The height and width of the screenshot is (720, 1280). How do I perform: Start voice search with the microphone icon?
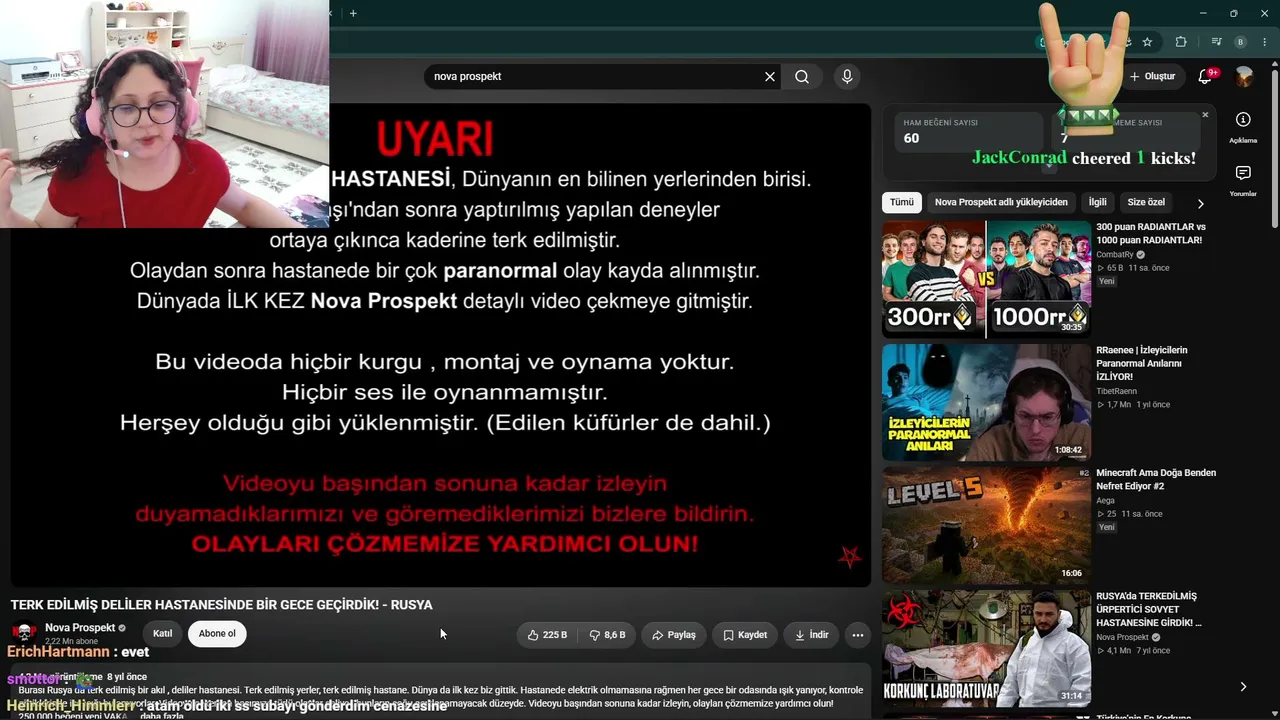click(847, 77)
